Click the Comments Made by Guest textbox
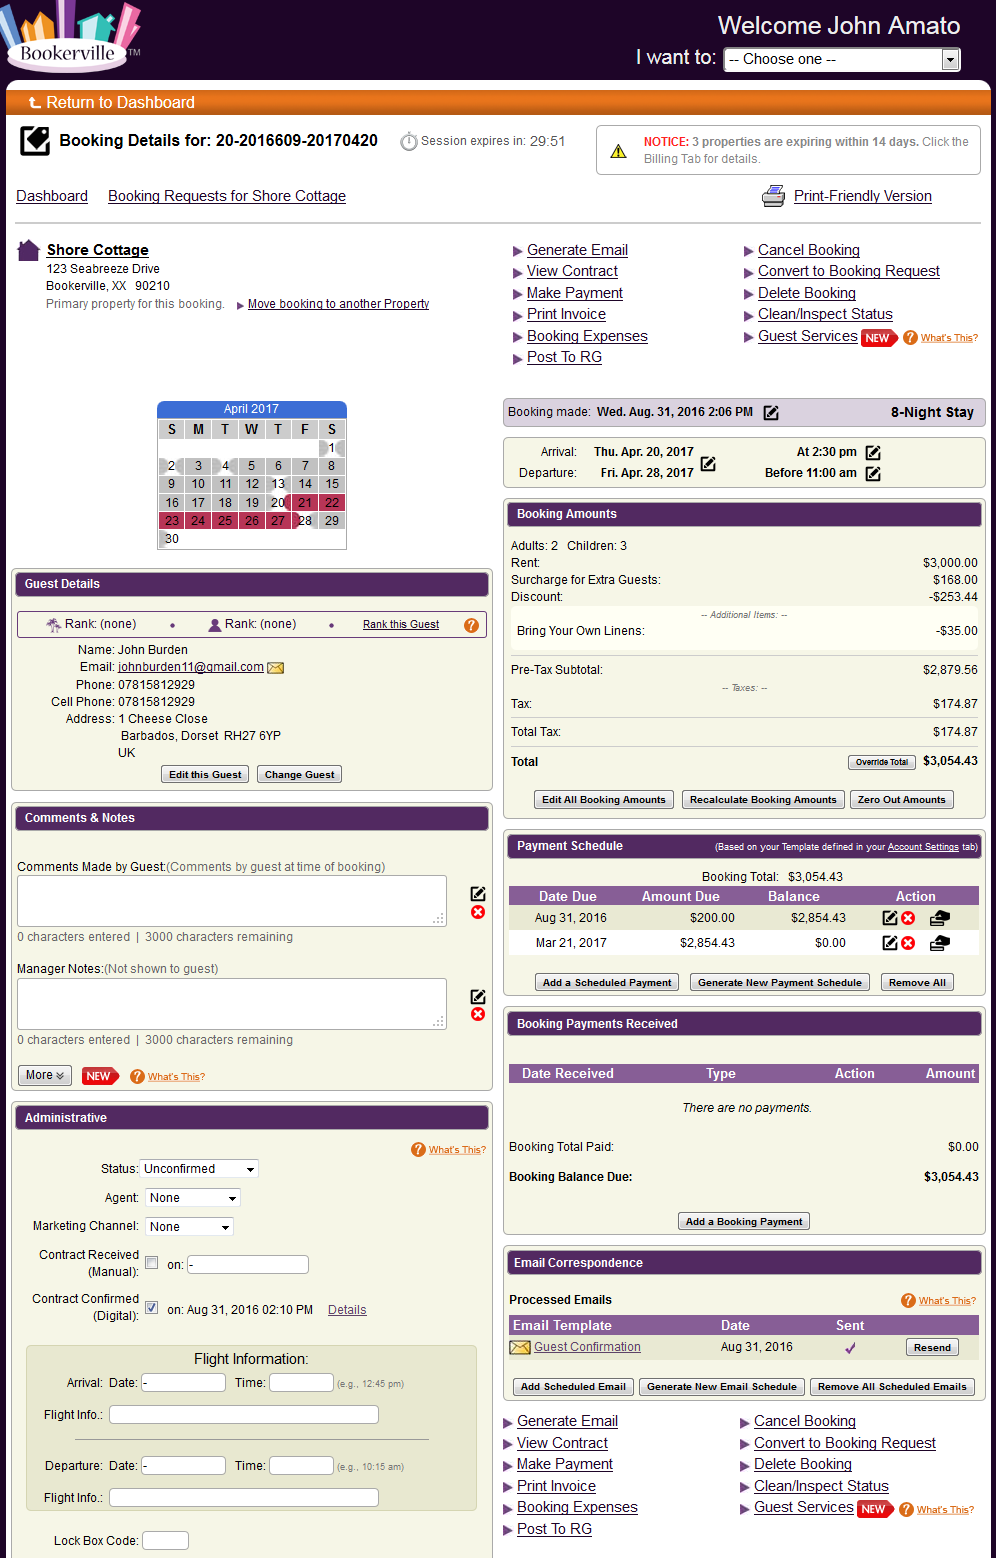This screenshot has height=1558, width=996. tap(232, 901)
